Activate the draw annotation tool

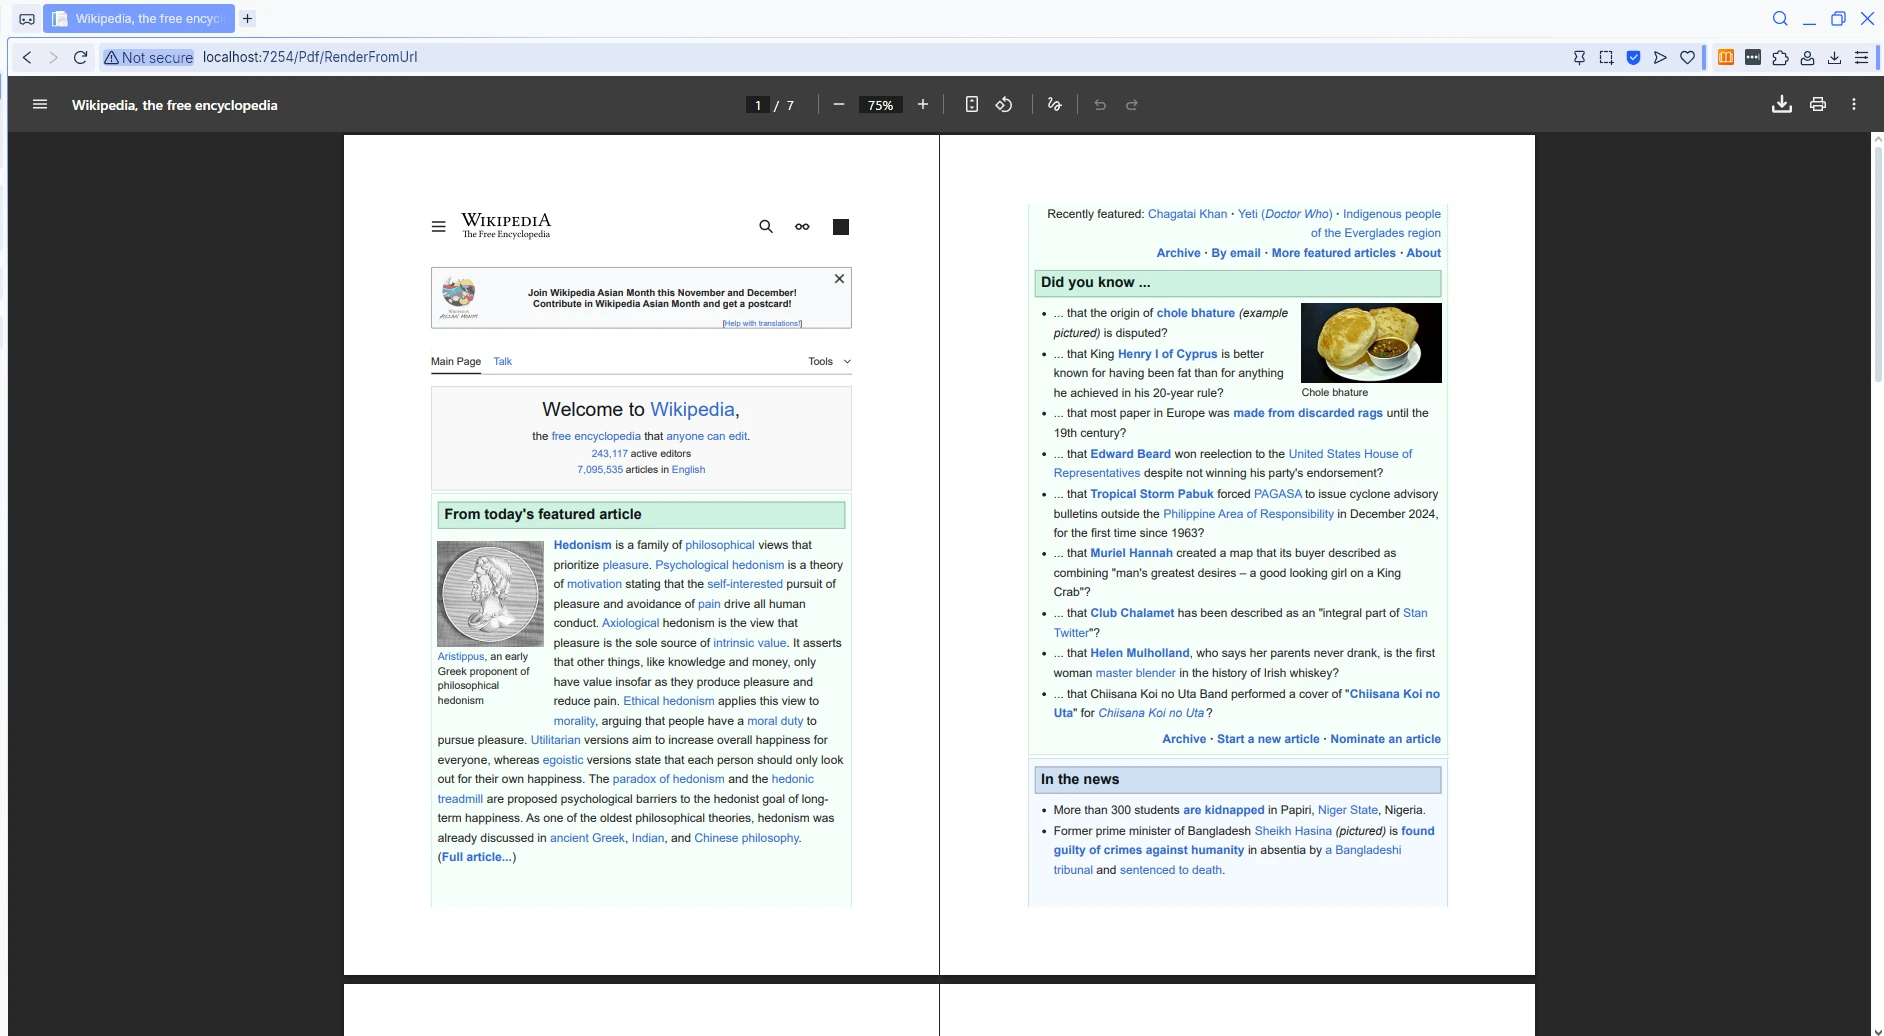coord(1054,105)
